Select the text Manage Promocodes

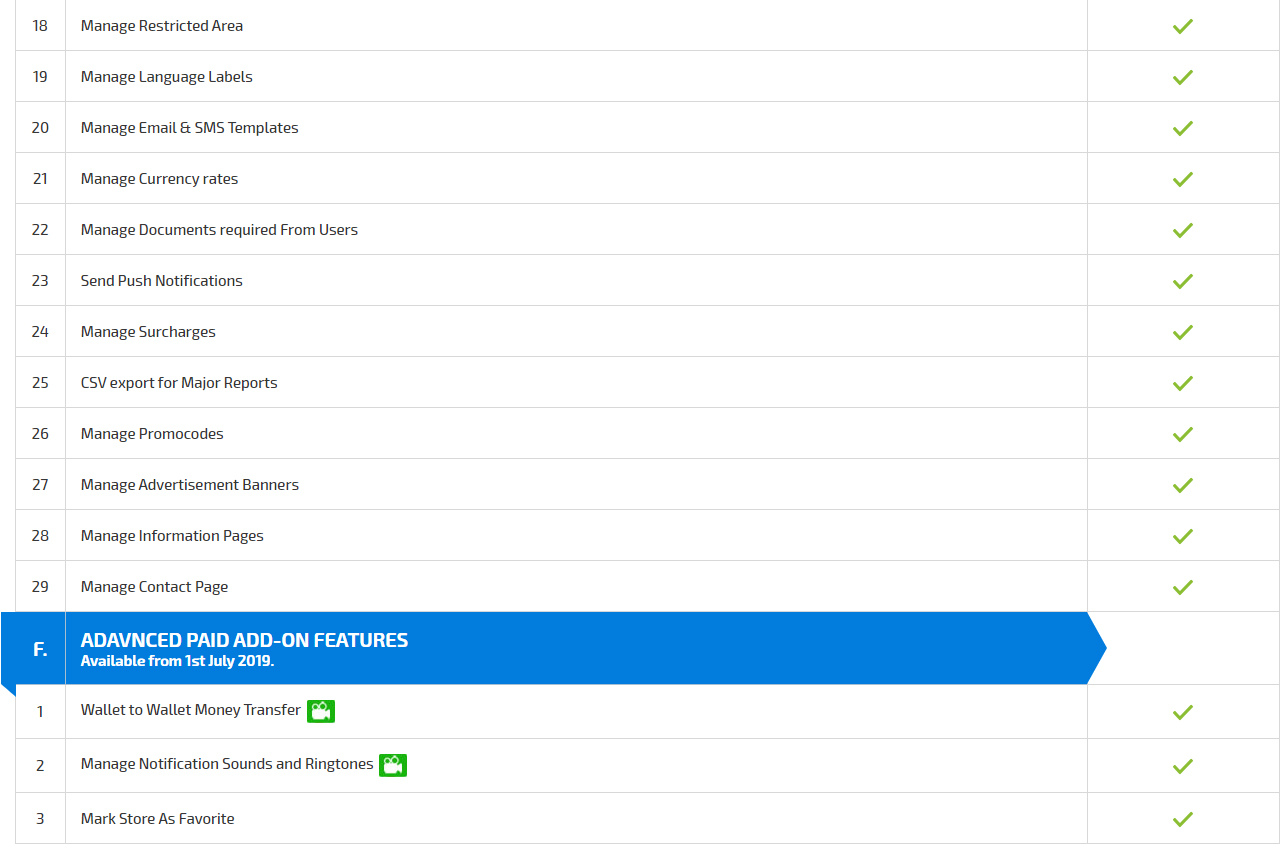click(152, 434)
